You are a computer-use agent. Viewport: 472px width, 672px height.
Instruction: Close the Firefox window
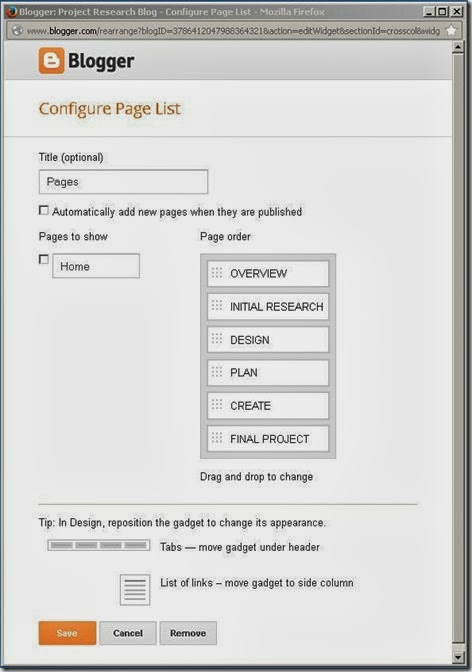click(x=457, y=12)
